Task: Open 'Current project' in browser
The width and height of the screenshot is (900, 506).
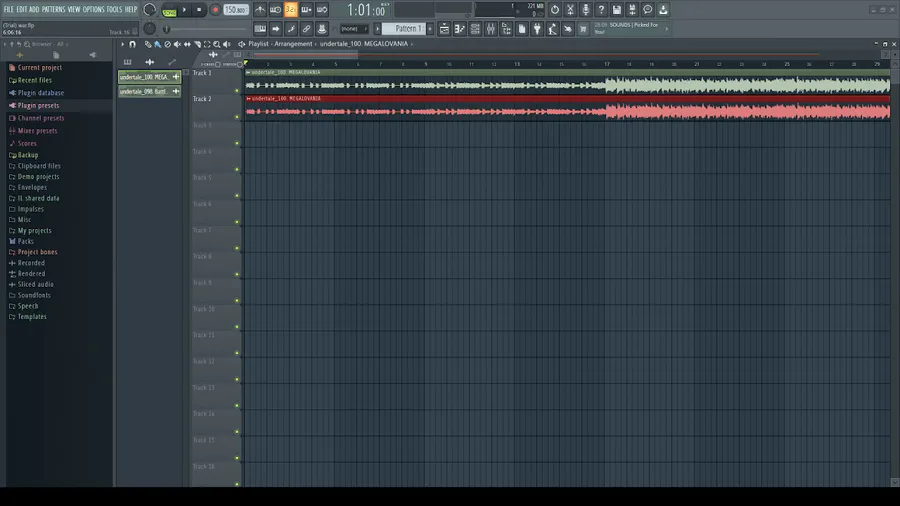Action: click(40, 68)
